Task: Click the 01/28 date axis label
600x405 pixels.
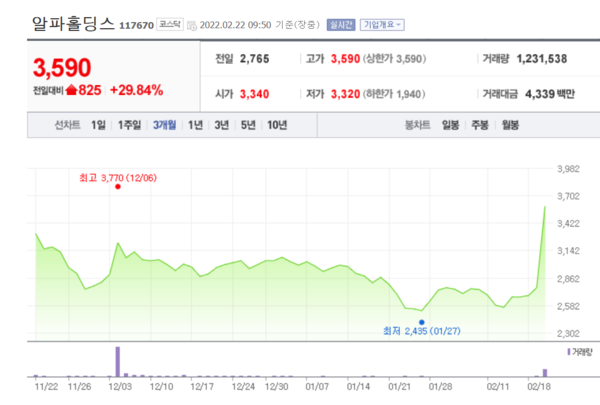Action: coord(440,387)
